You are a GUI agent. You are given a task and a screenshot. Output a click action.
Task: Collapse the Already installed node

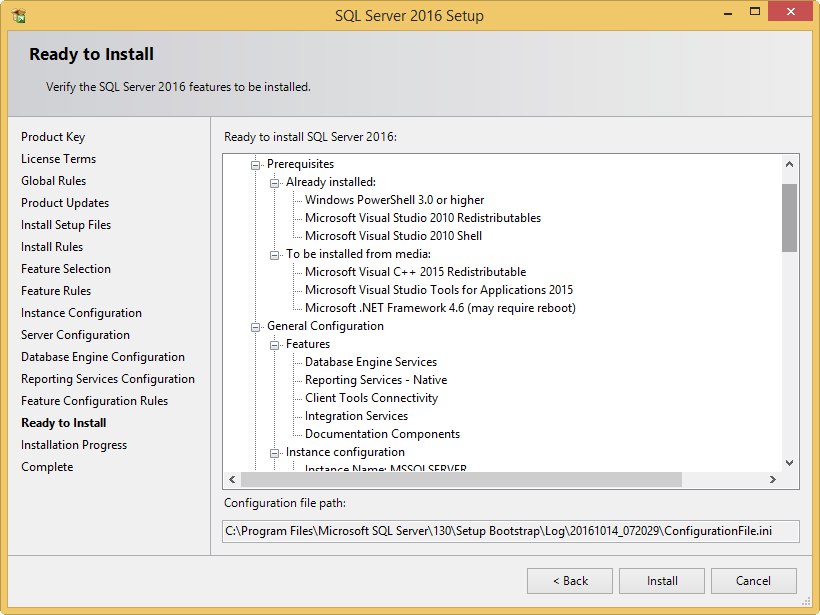275,183
